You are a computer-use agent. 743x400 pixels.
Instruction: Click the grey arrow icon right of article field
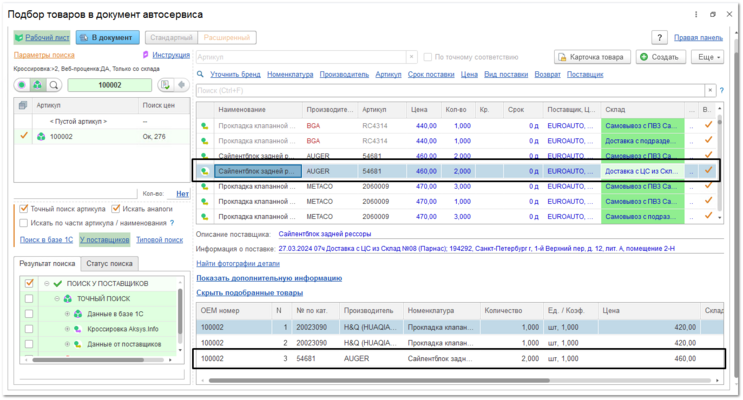181,85
